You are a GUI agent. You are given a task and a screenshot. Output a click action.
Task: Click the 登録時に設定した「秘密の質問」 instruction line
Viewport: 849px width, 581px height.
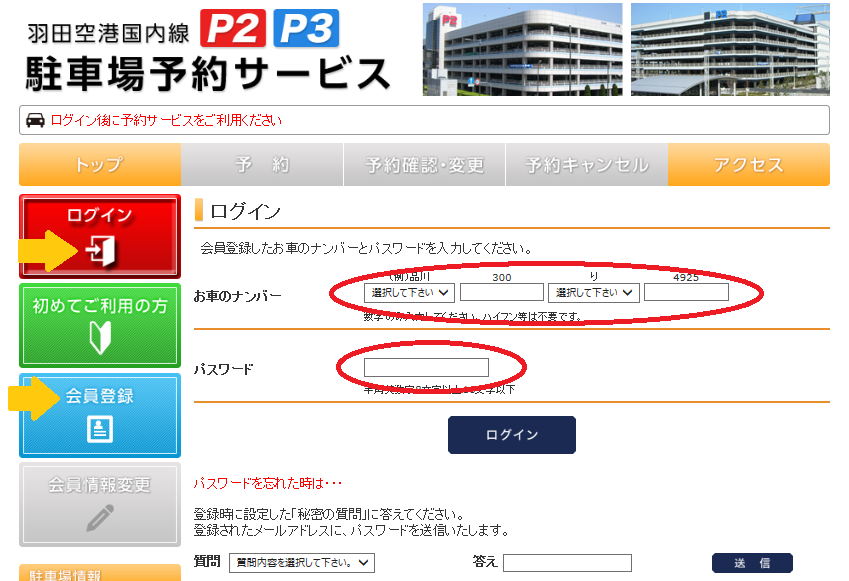pyautogui.click(x=329, y=514)
